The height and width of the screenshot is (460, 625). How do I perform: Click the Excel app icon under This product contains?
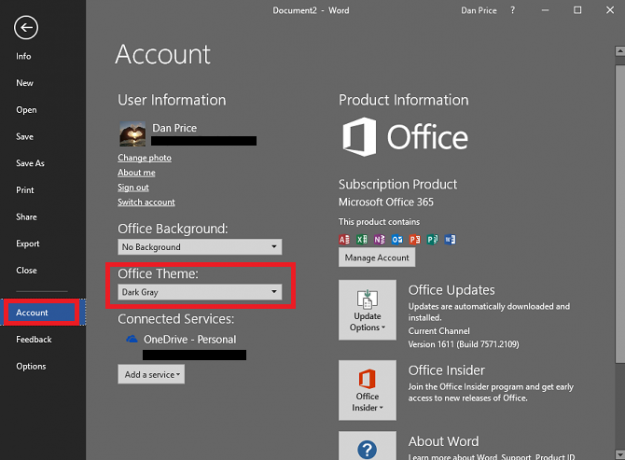pyautogui.click(x=362, y=239)
